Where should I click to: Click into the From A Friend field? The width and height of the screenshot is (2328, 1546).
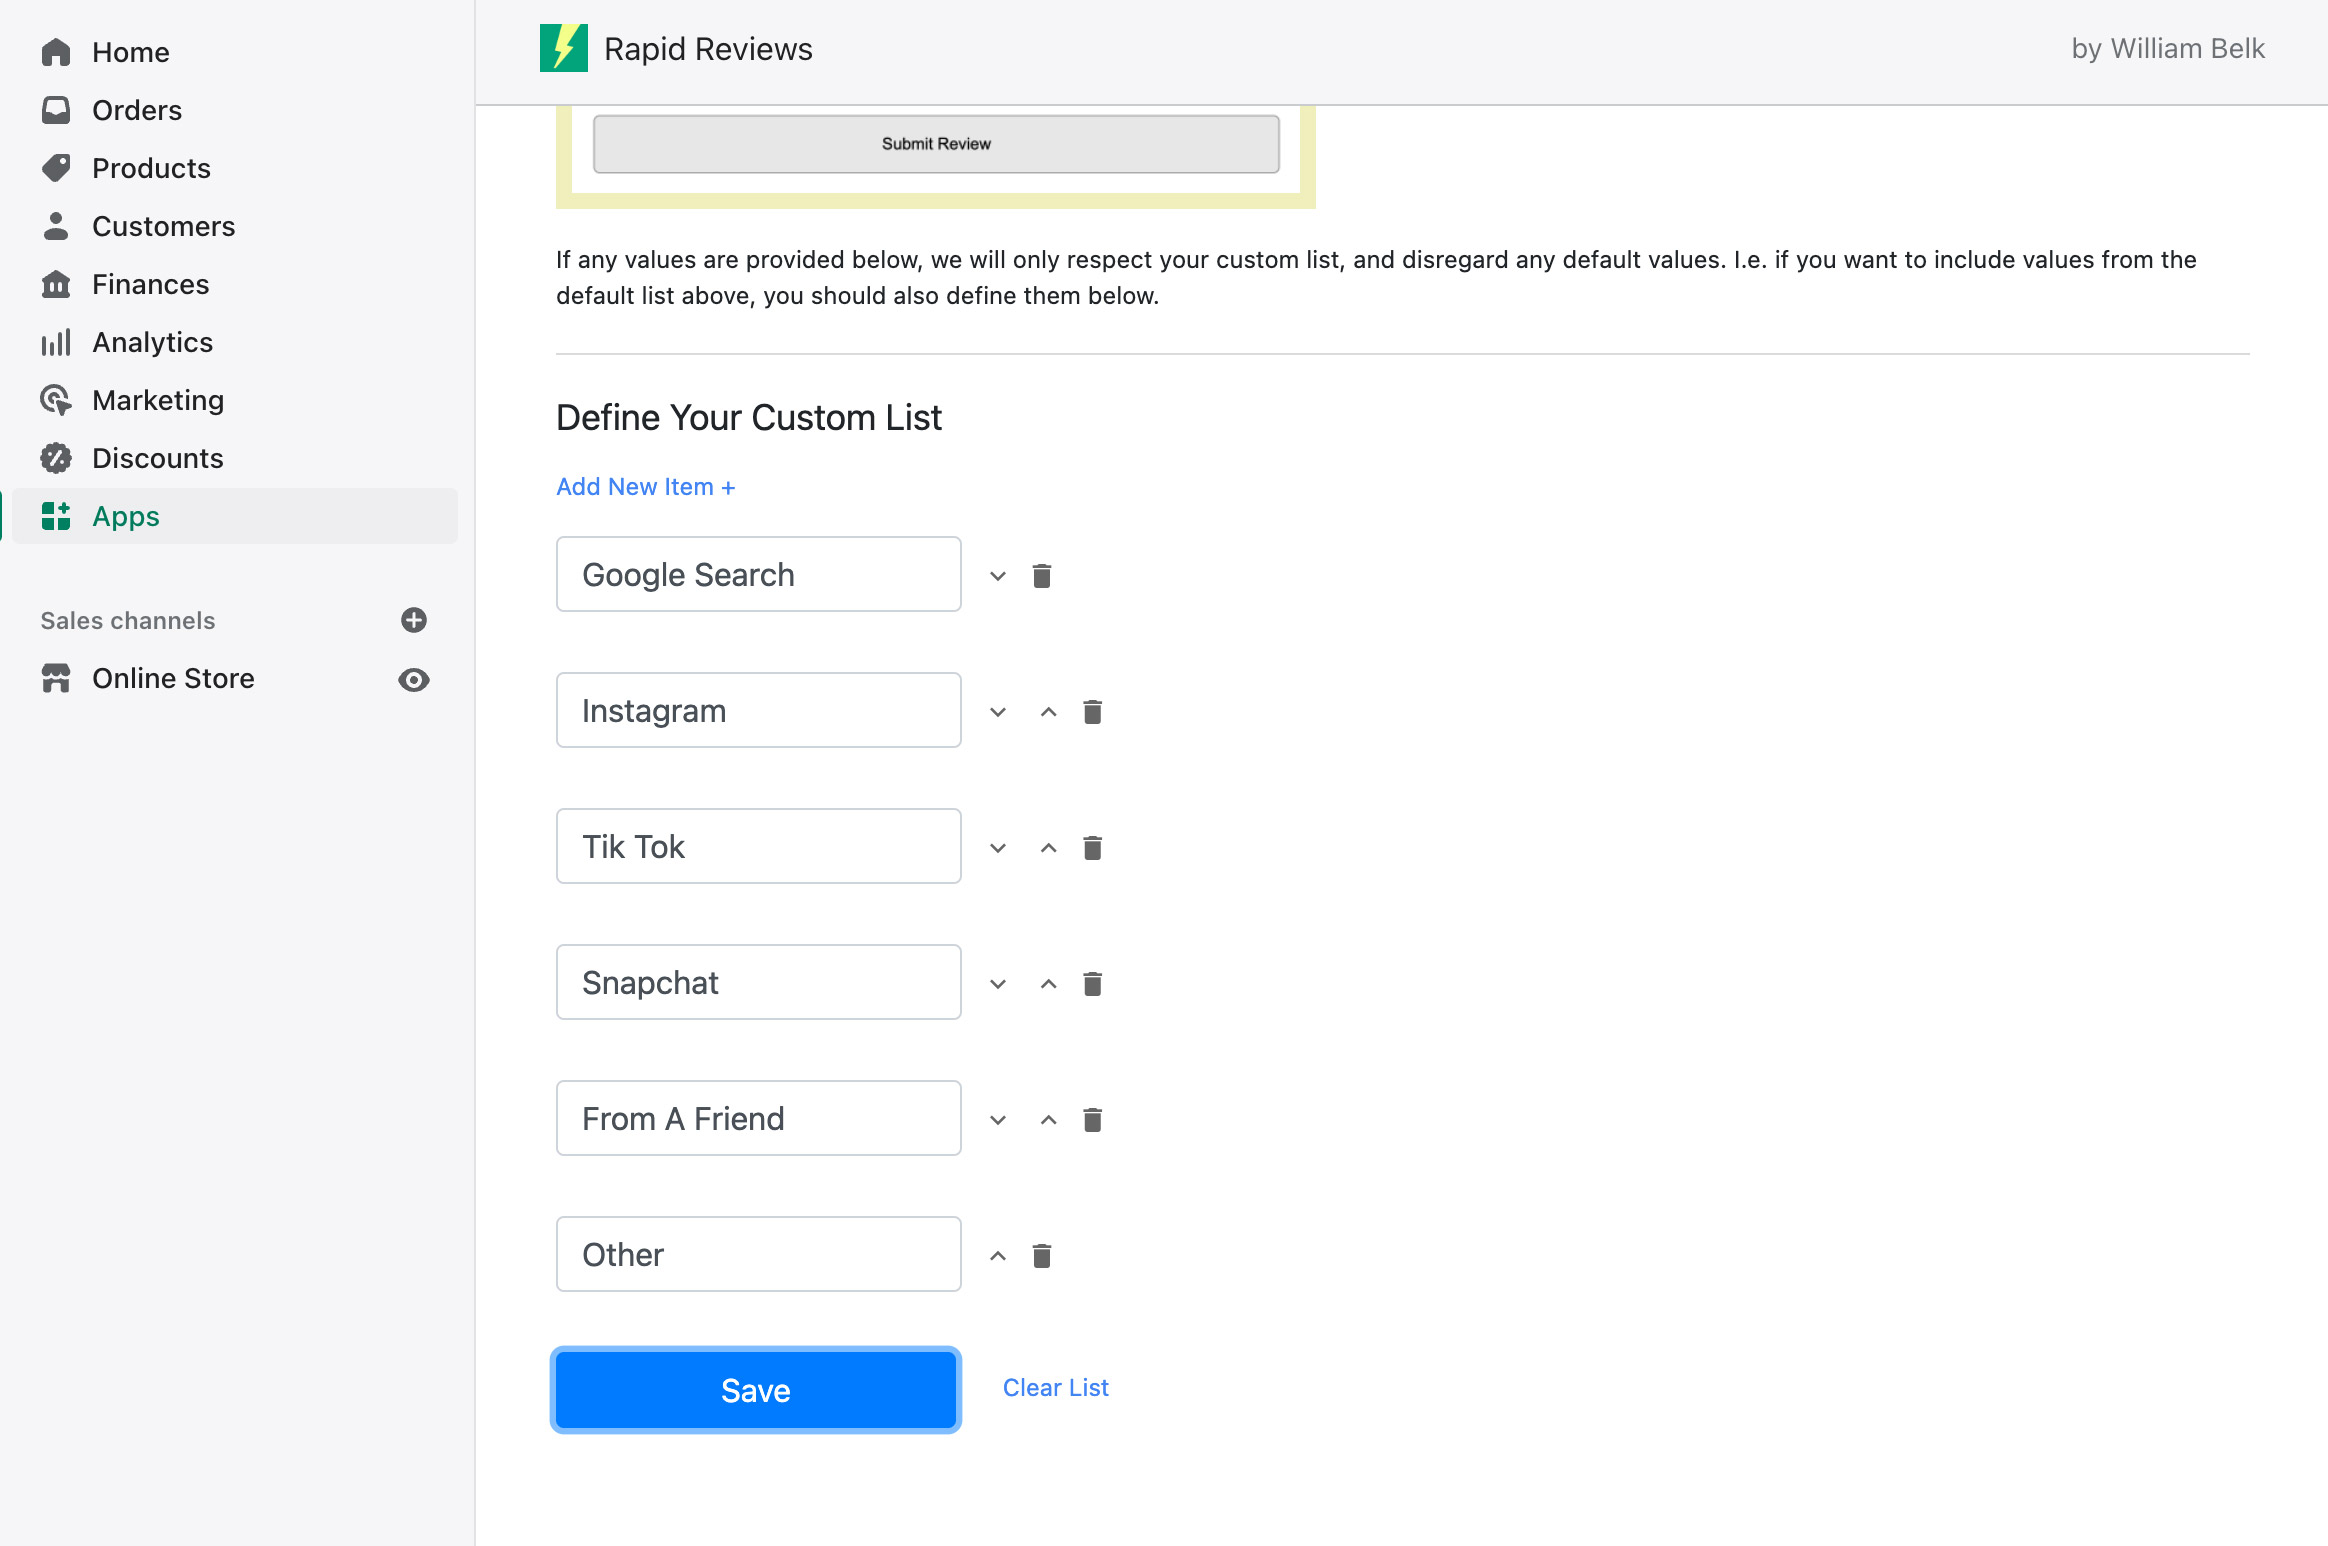[758, 1118]
